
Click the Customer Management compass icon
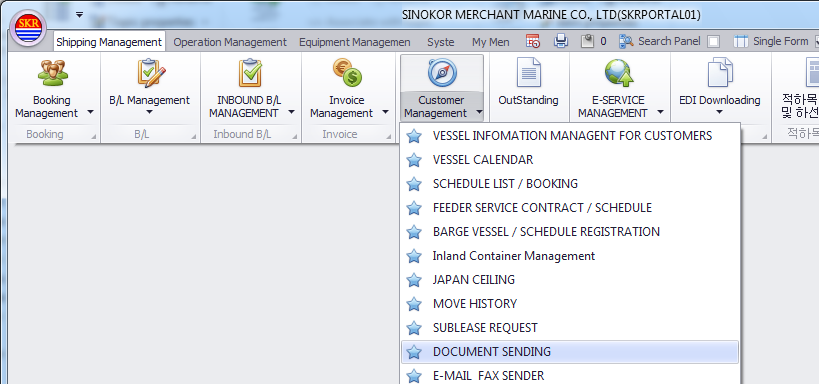click(x=442, y=73)
